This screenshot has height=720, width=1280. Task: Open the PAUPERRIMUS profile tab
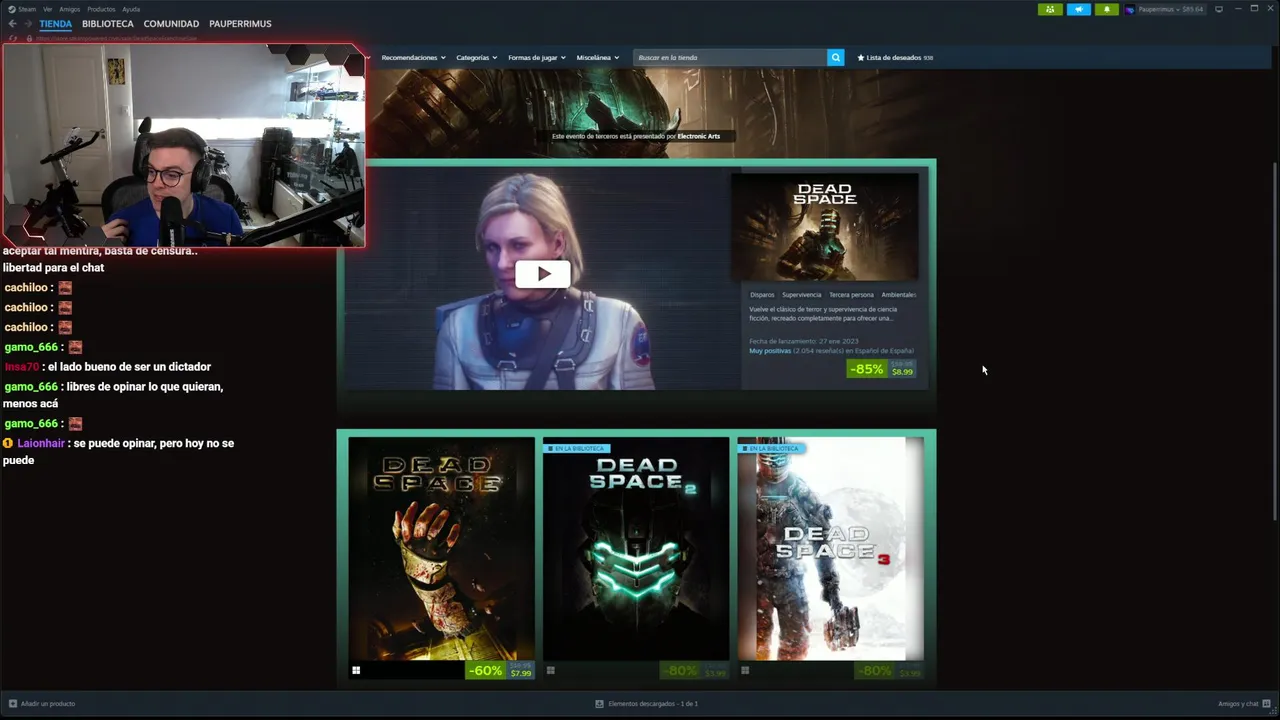pos(240,24)
